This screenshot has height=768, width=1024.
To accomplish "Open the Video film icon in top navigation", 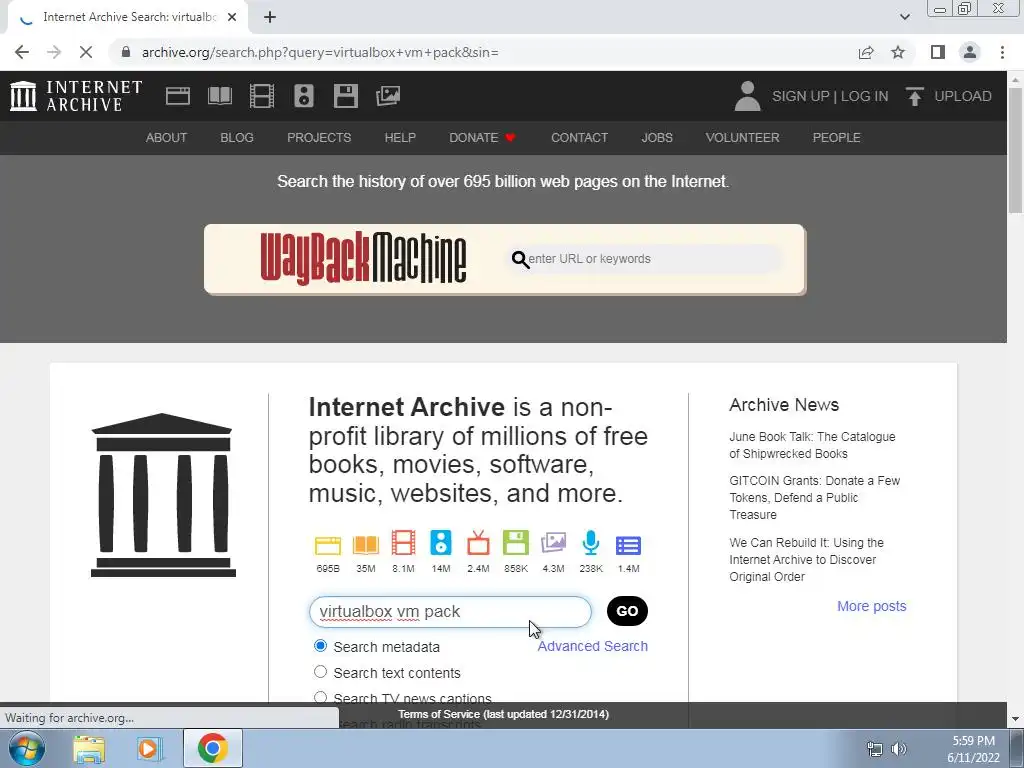I will (x=262, y=96).
